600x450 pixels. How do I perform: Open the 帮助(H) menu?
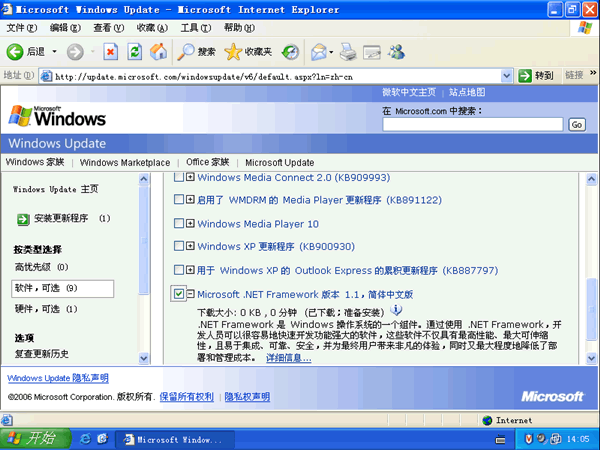[239, 28]
